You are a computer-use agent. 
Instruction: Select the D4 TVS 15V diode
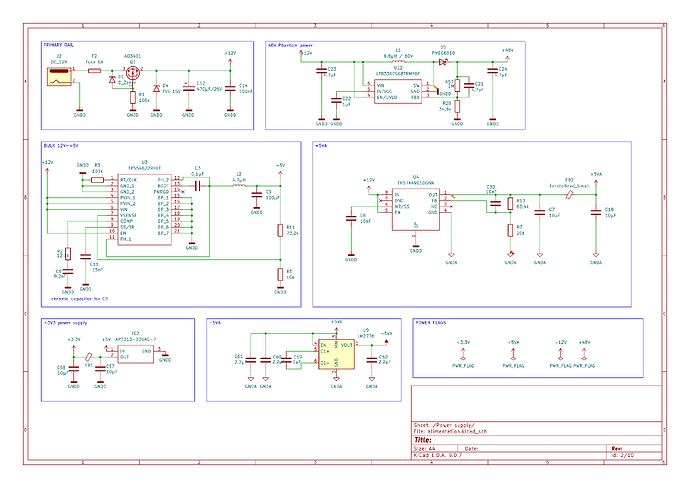pos(156,88)
